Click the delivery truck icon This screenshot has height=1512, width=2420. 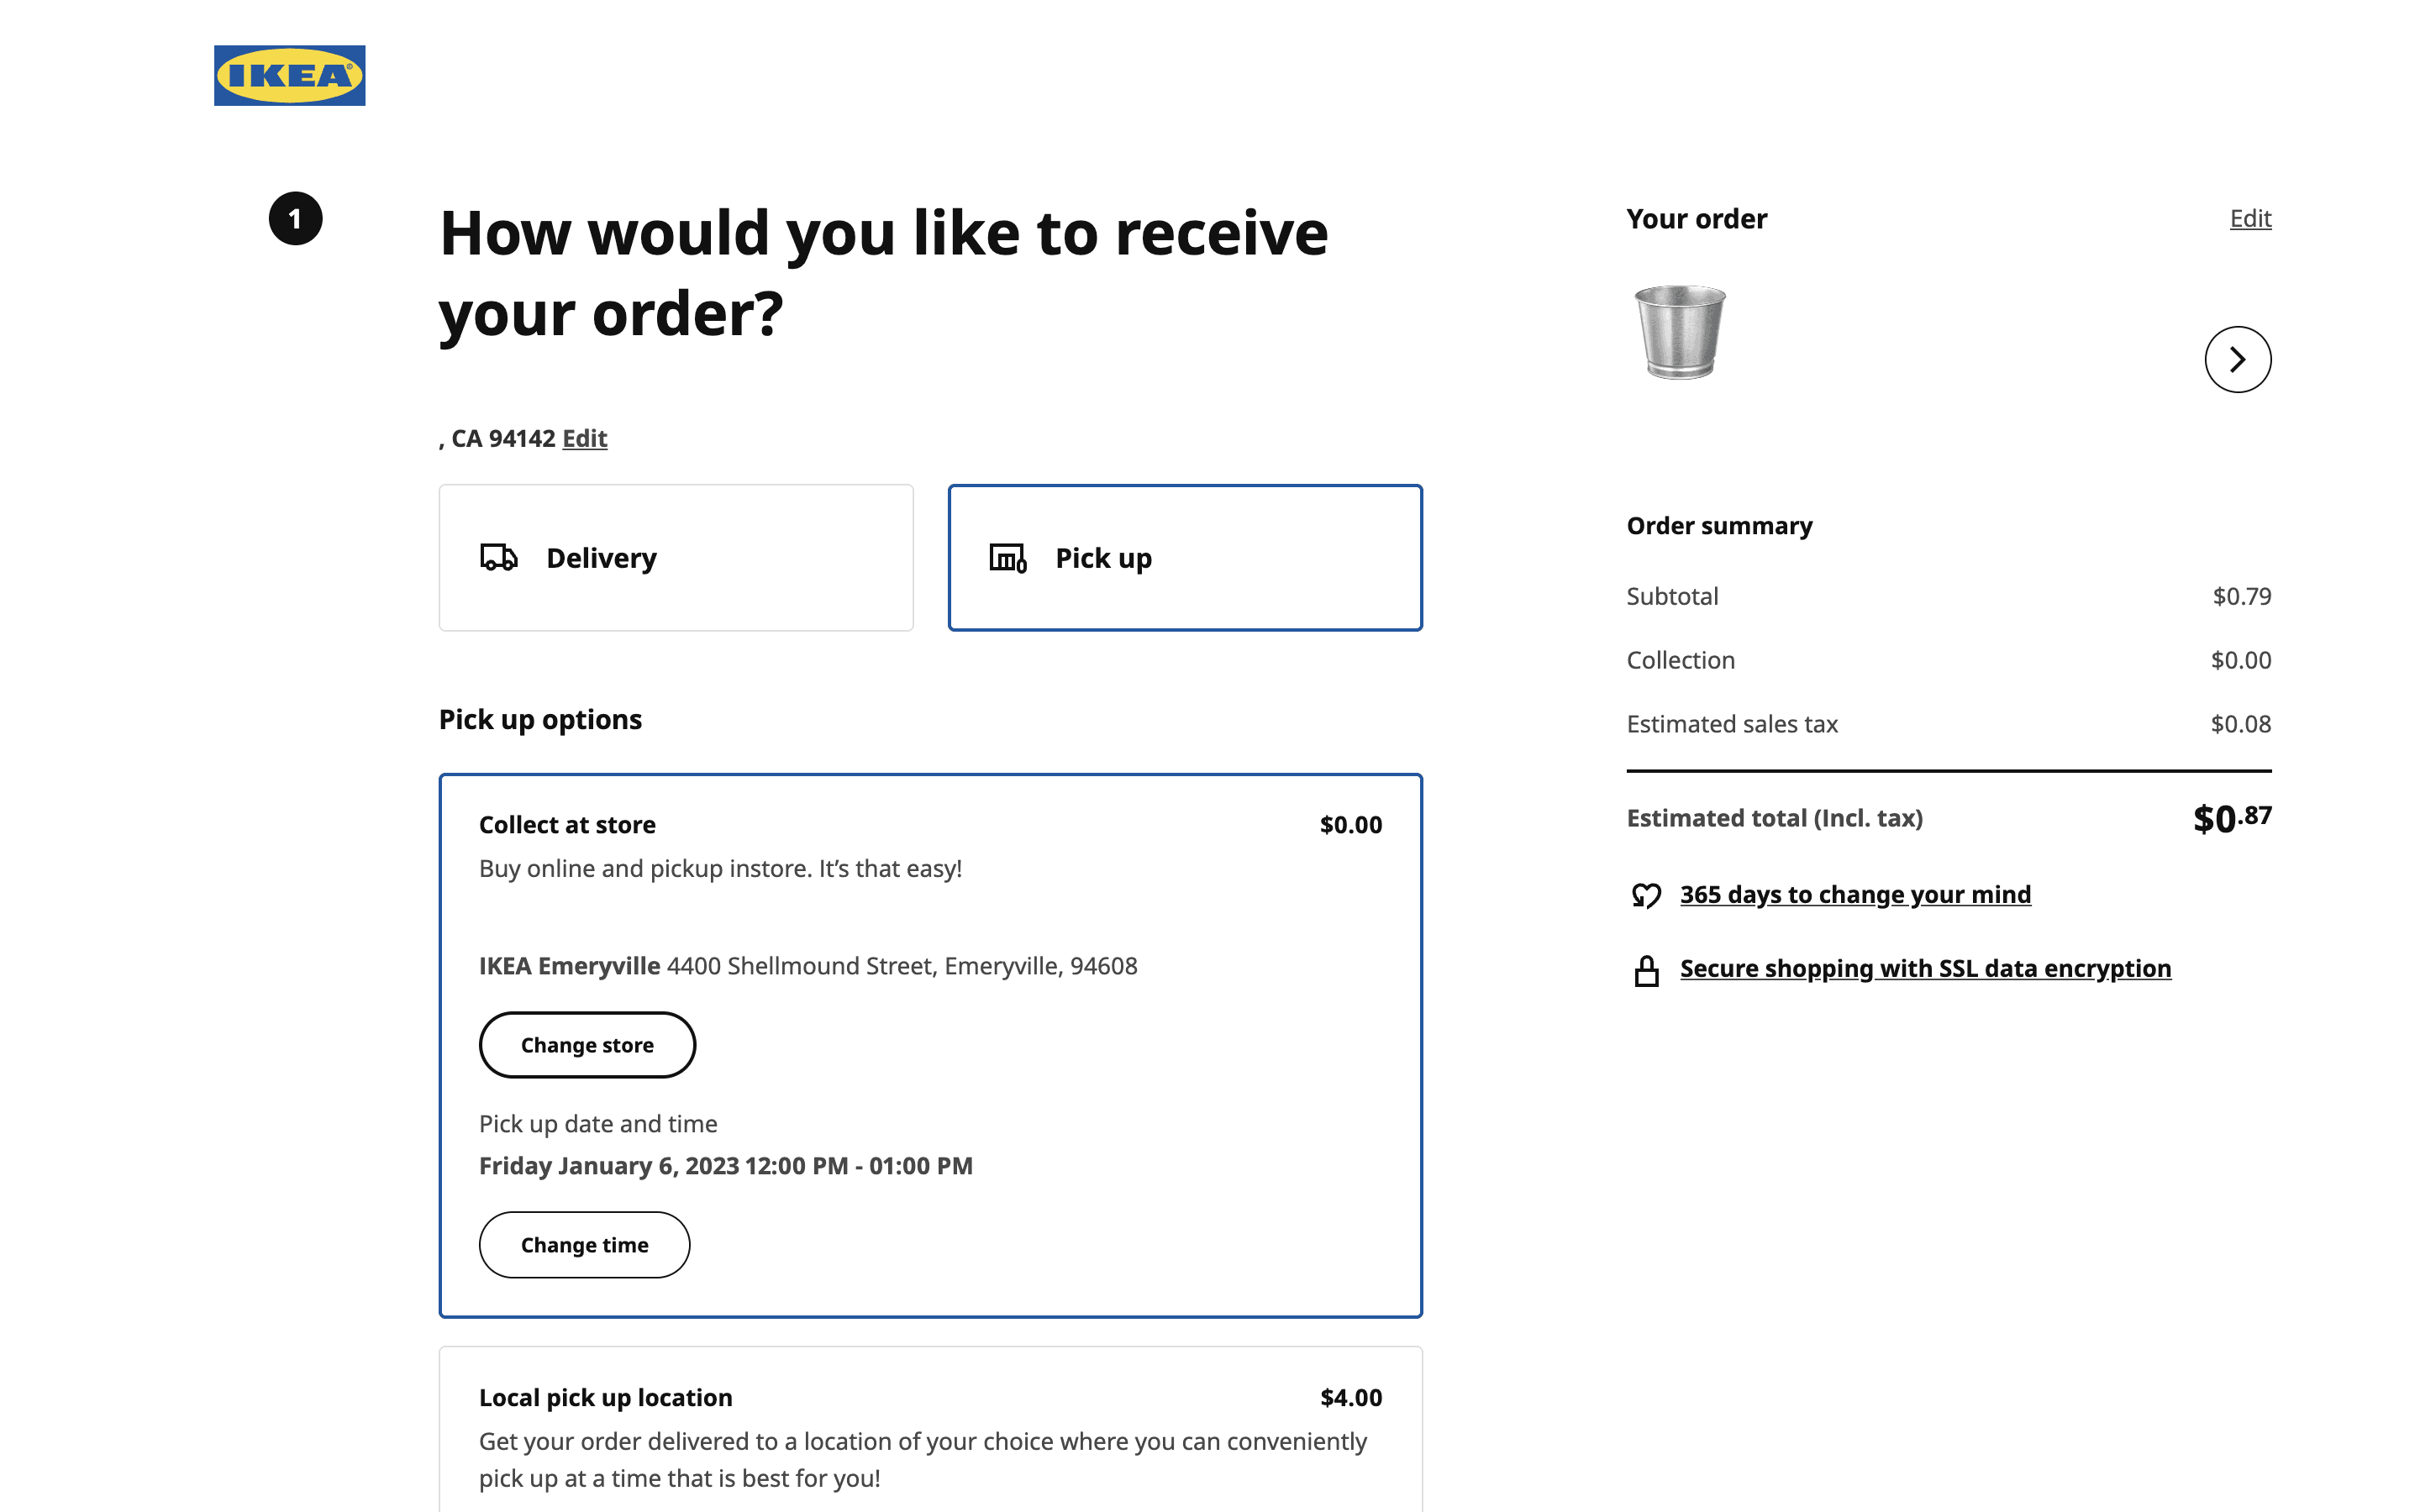[499, 557]
